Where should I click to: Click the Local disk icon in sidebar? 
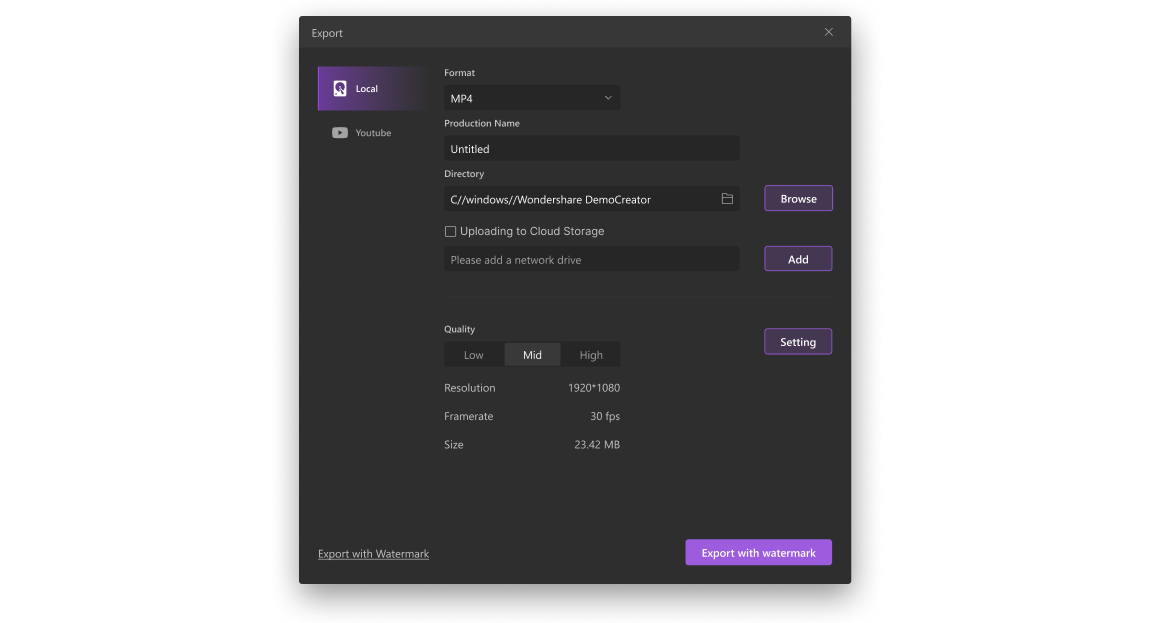[x=340, y=89]
